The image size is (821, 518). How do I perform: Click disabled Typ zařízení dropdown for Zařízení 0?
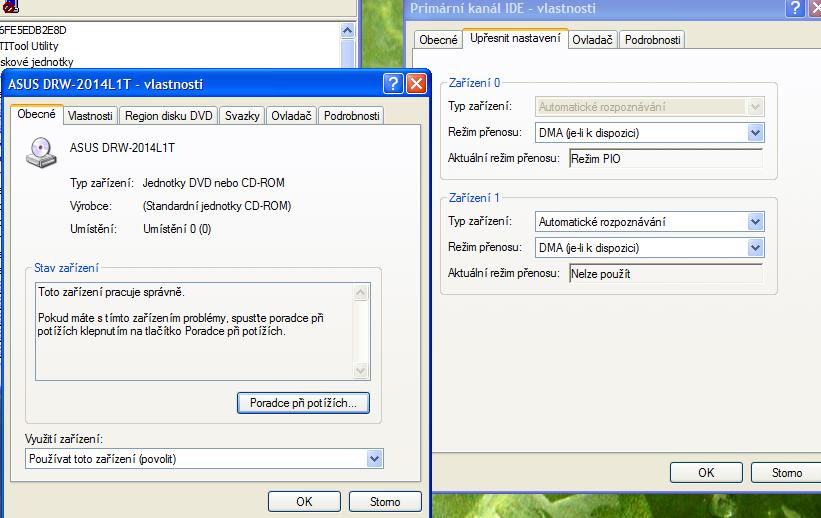(x=649, y=107)
